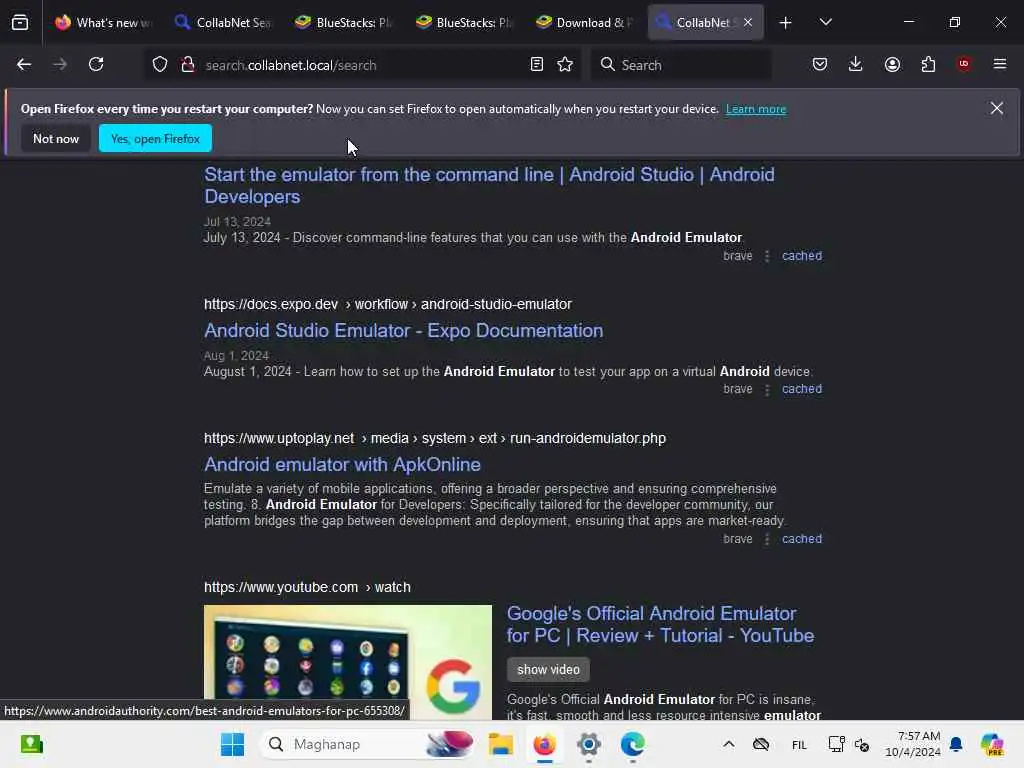Switch to first CollabNet Search tab

[x=223, y=22]
